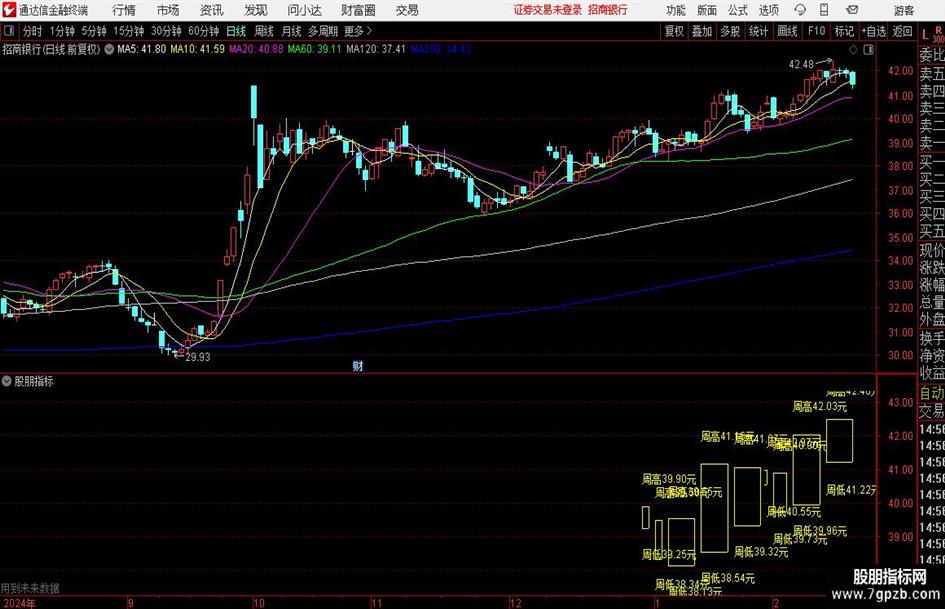Toggle the side panel icon at the chart's top right
The image size is (945, 609).
click(868, 49)
